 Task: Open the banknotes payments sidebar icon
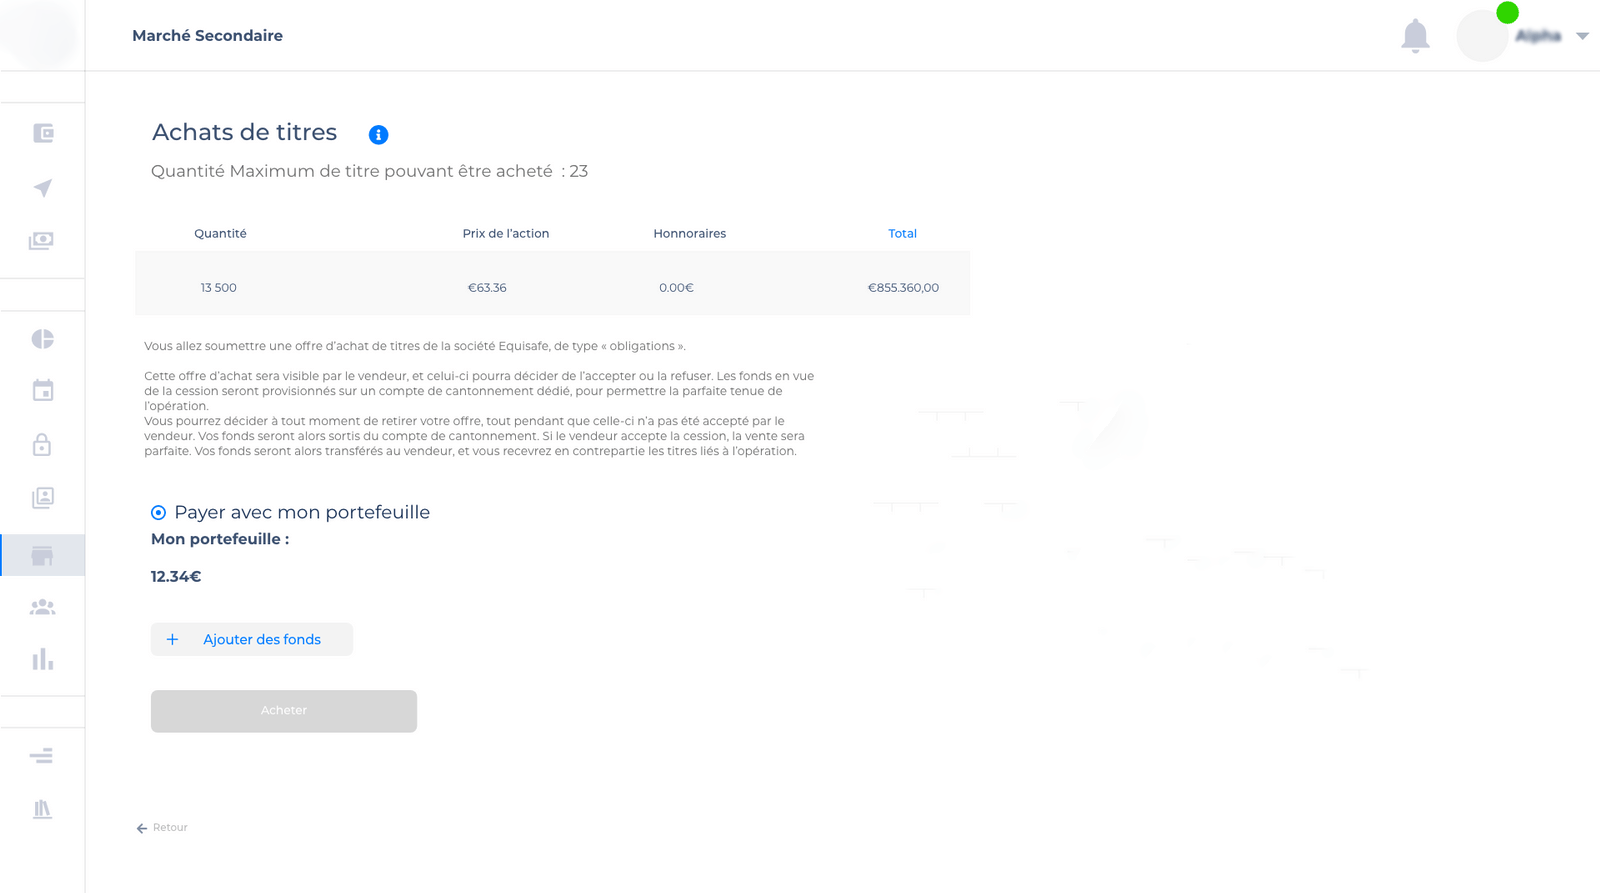(42, 241)
